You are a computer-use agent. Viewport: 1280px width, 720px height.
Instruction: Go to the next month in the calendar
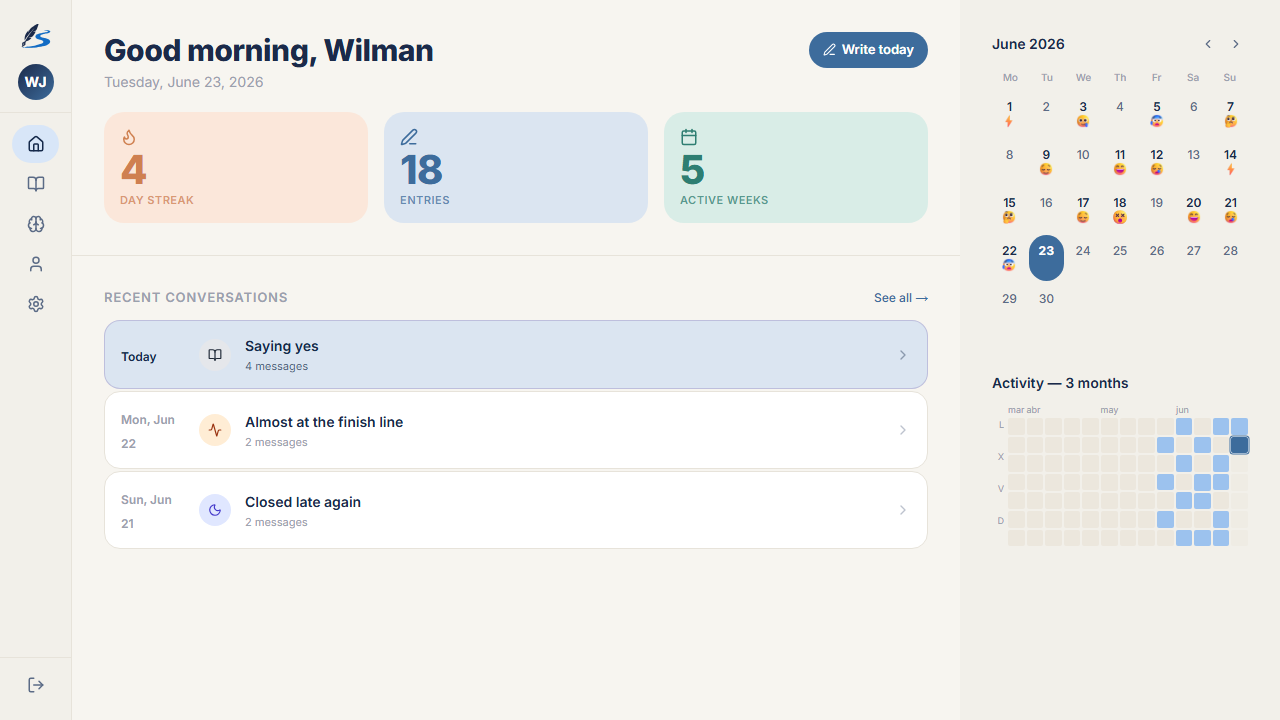1236,44
